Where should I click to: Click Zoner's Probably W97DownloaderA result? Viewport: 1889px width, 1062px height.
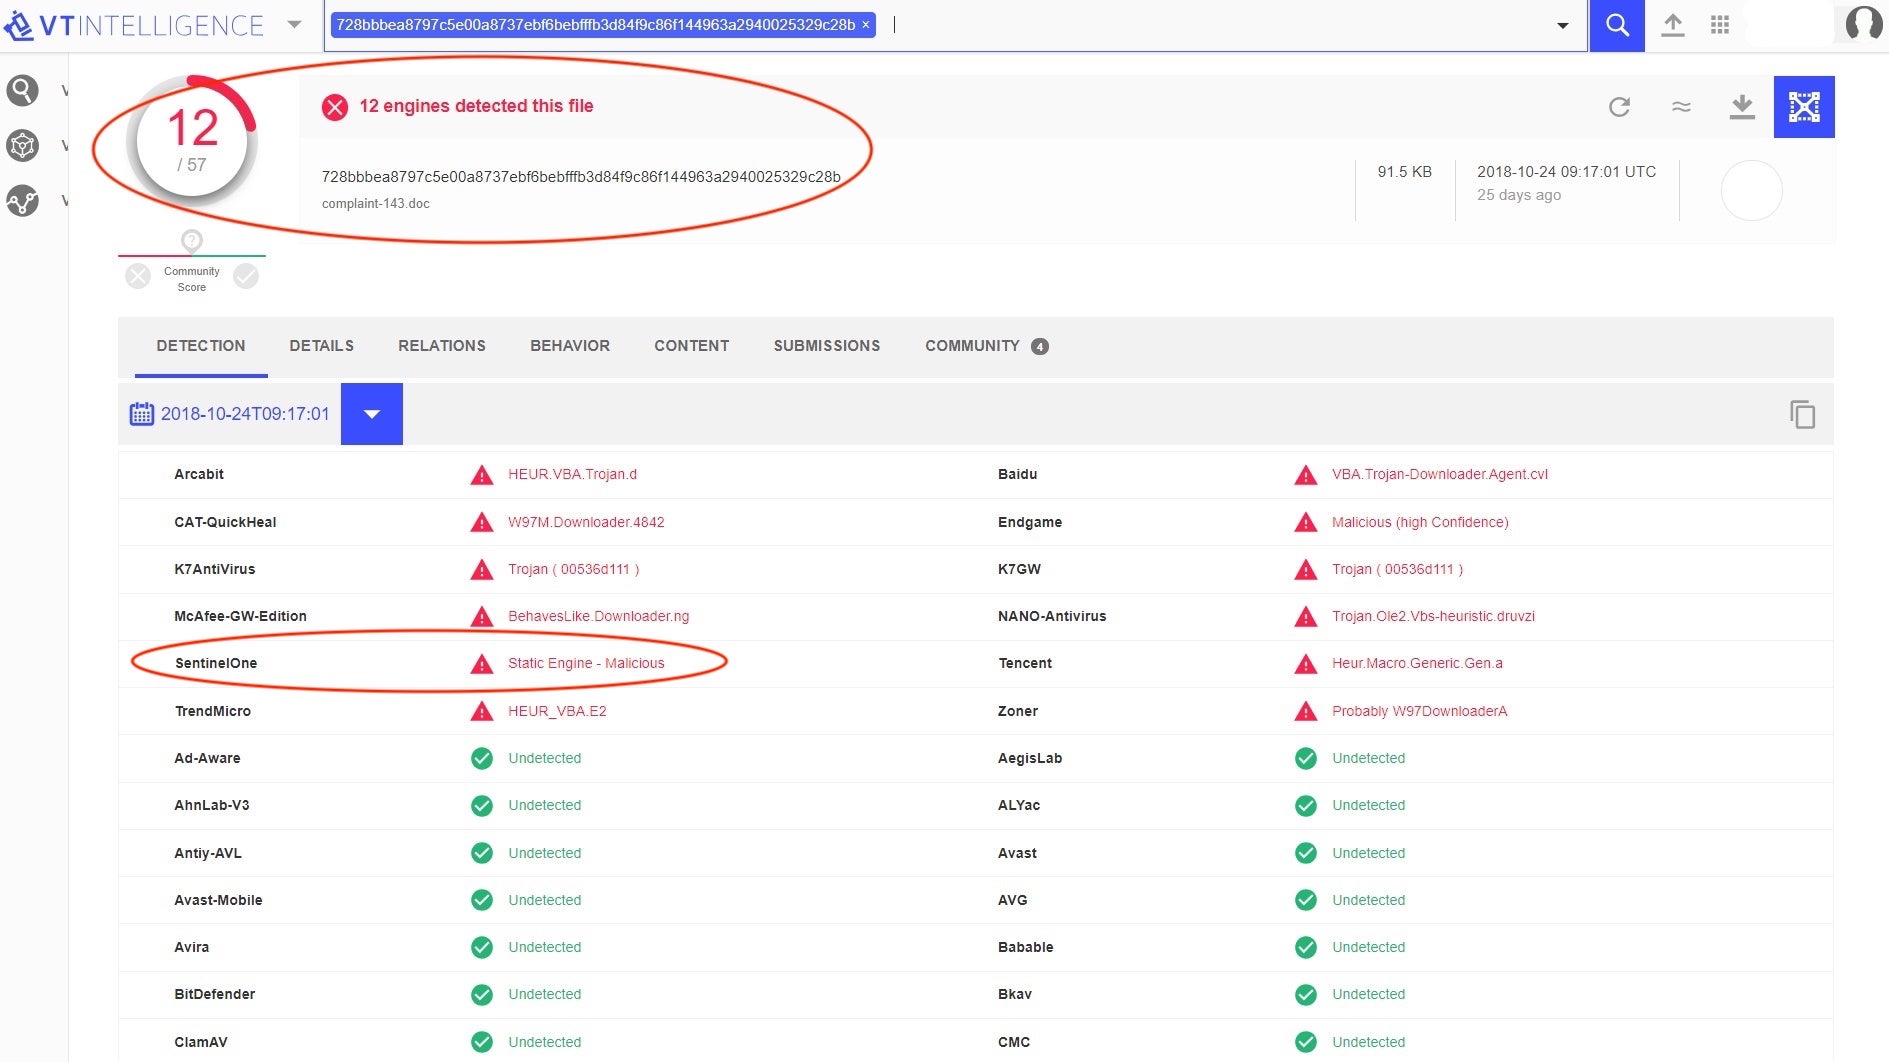(1420, 711)
